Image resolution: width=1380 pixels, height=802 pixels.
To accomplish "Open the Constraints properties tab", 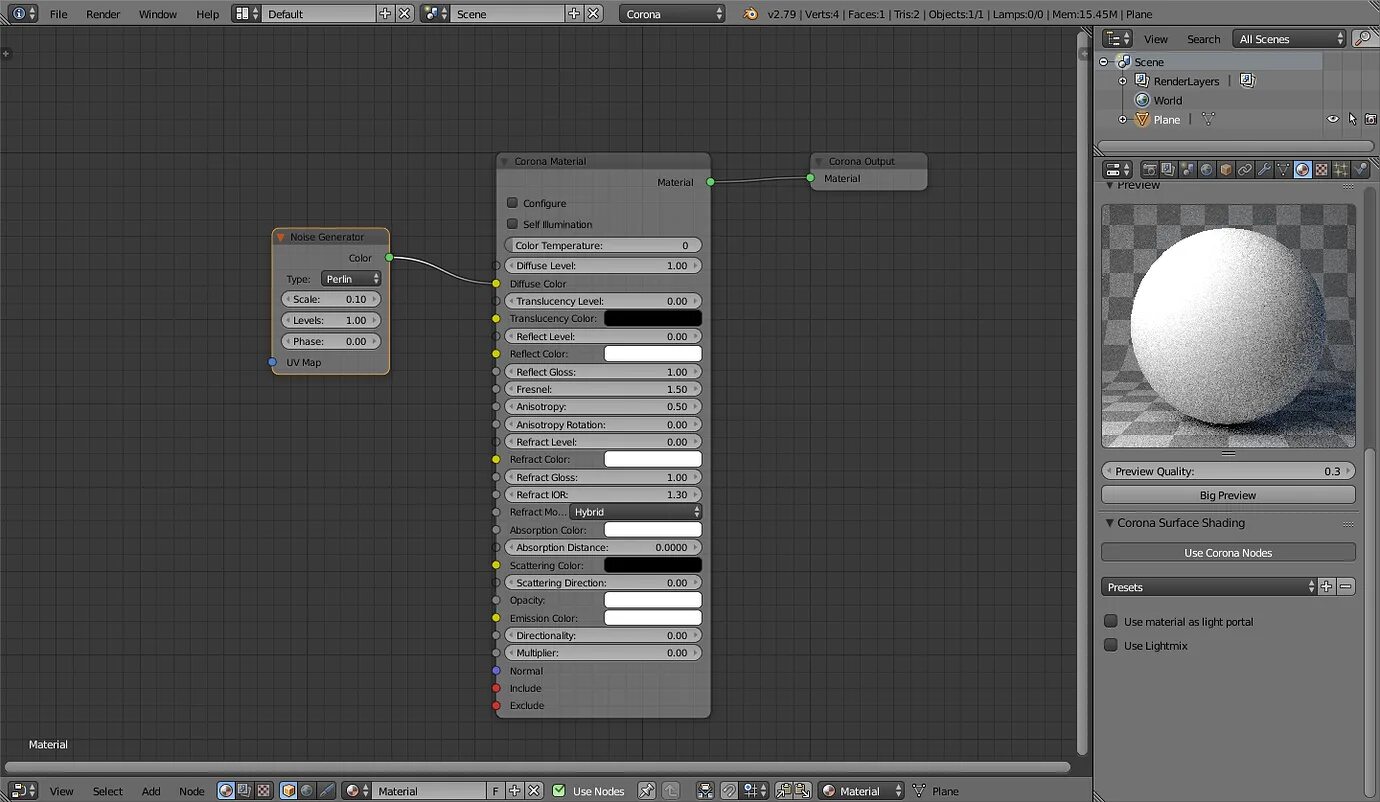I will click(1244, 170).
